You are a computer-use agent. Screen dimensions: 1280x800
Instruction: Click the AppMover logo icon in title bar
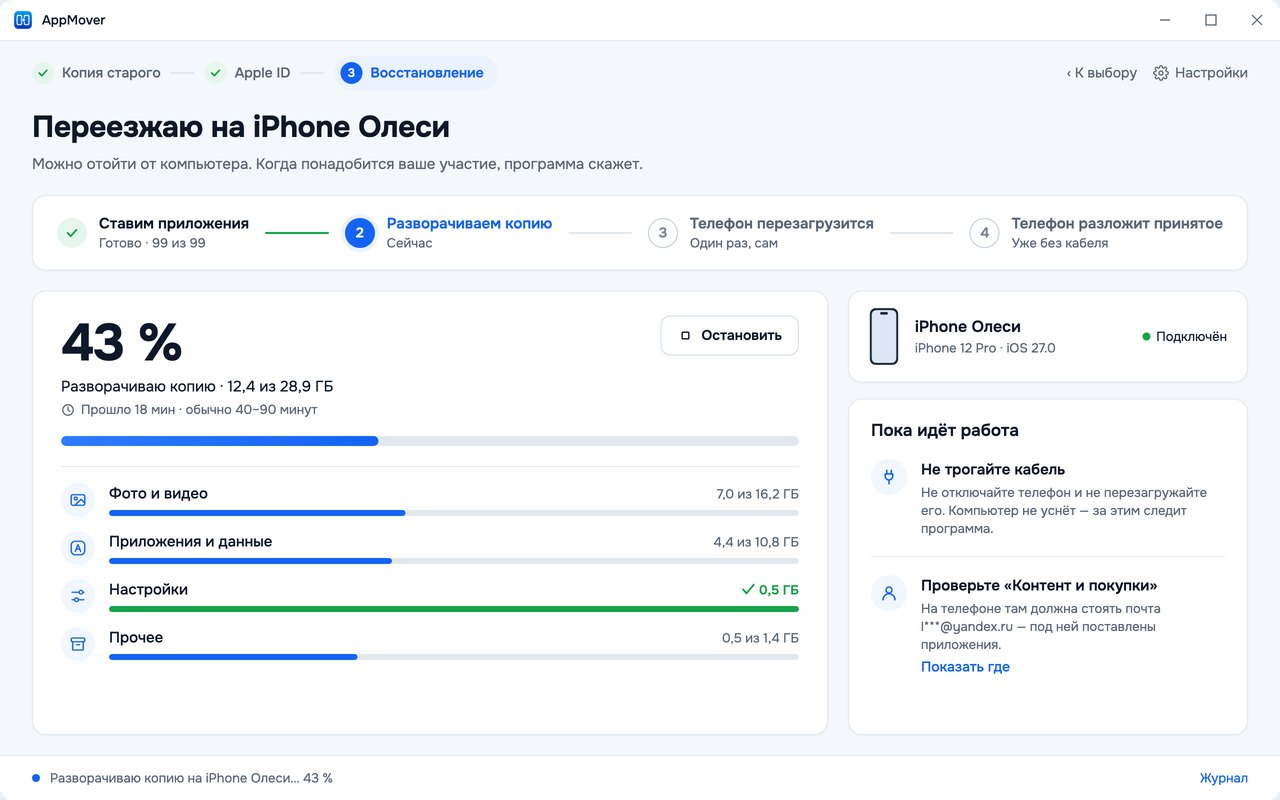pyautogui.click(x=22, y=20)
